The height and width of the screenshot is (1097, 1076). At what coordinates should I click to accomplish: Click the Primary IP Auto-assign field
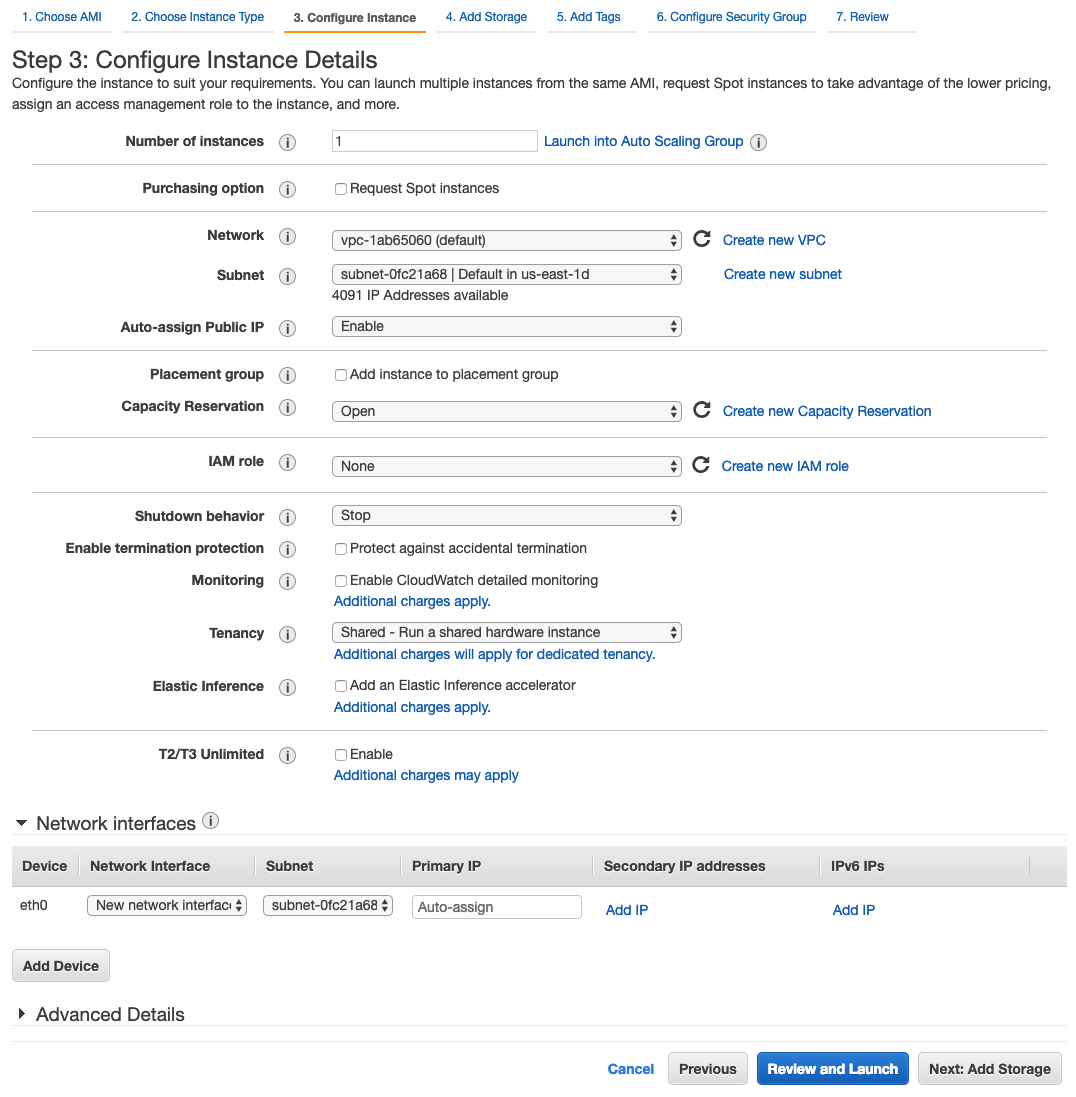tap(496, 906)
